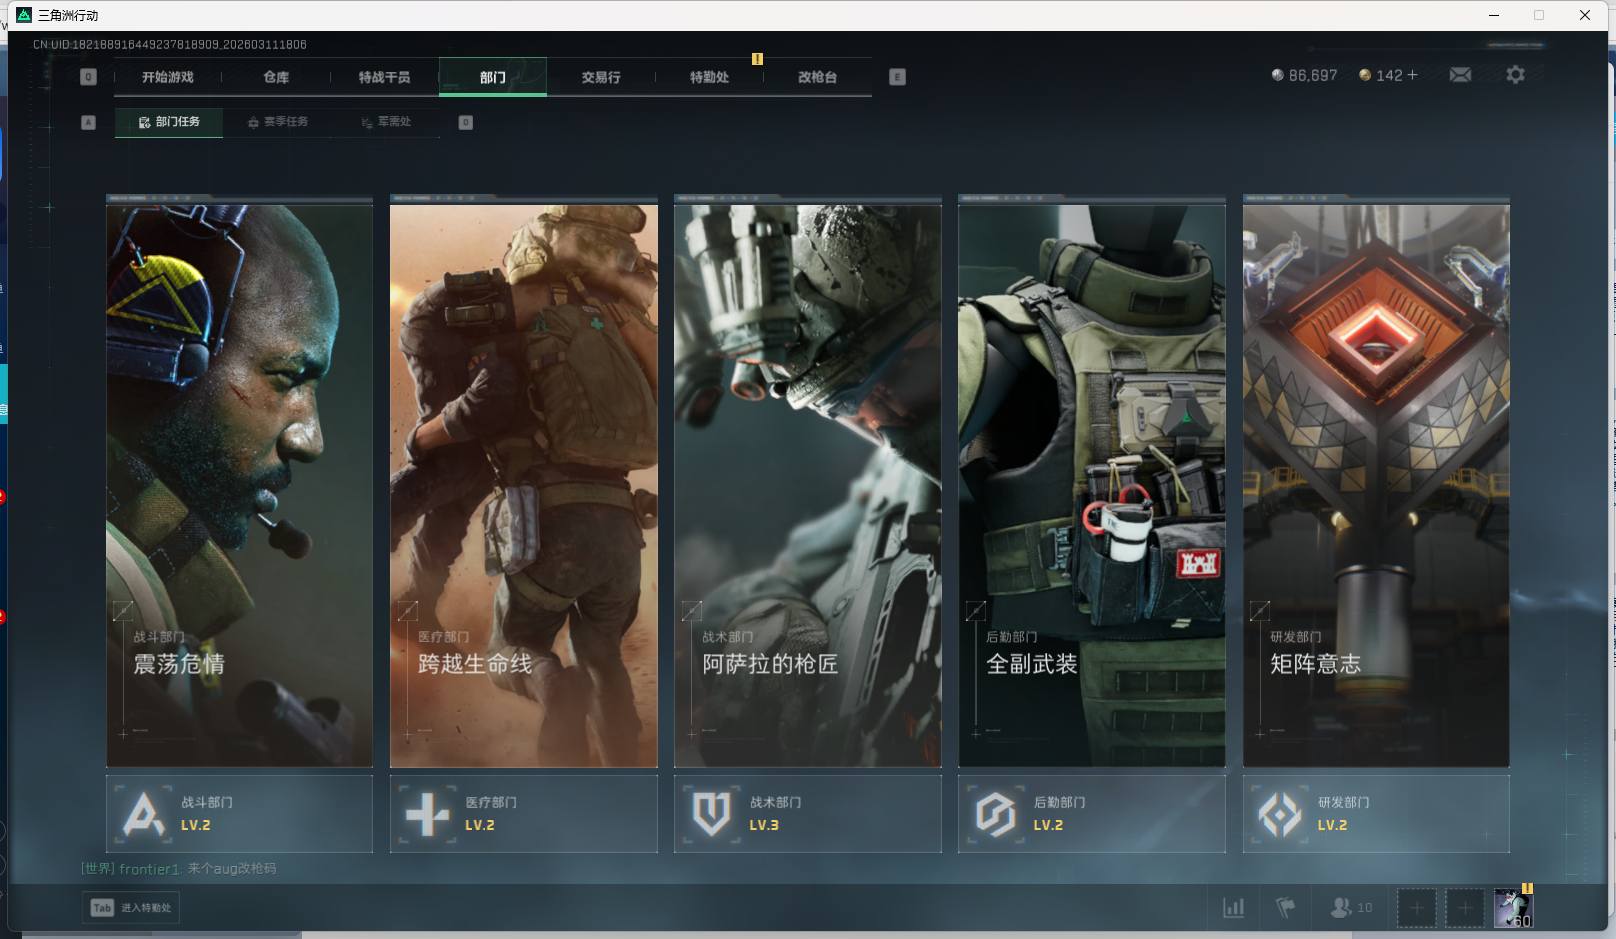This screenshot has width=1616, height=939.
Task: Click the flag icon in bottom bar
Action: [x=1286, y=908]
